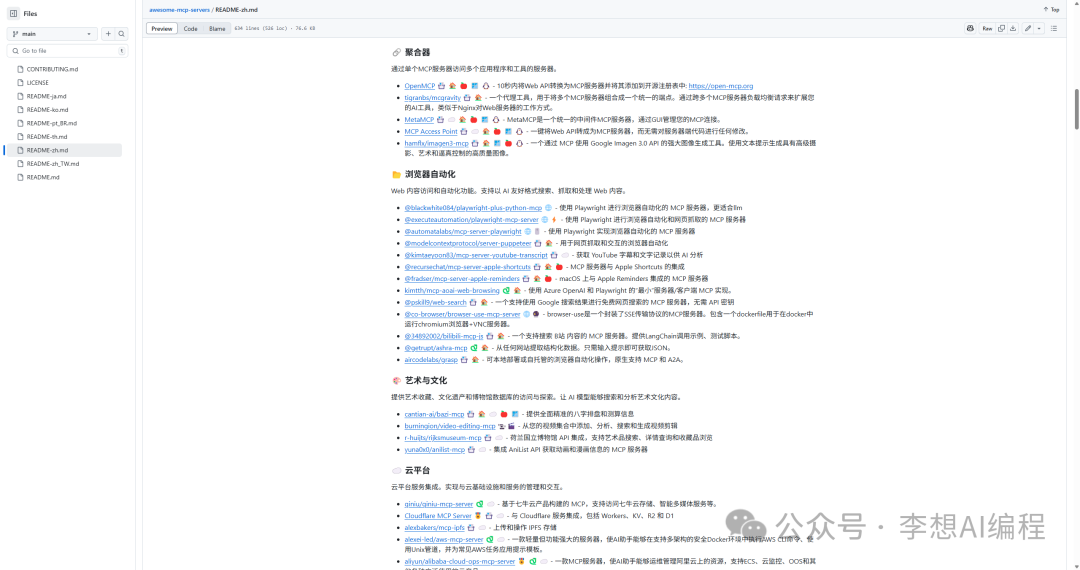Open getrupt/ashra-mcp link

(x=435, y=348)
